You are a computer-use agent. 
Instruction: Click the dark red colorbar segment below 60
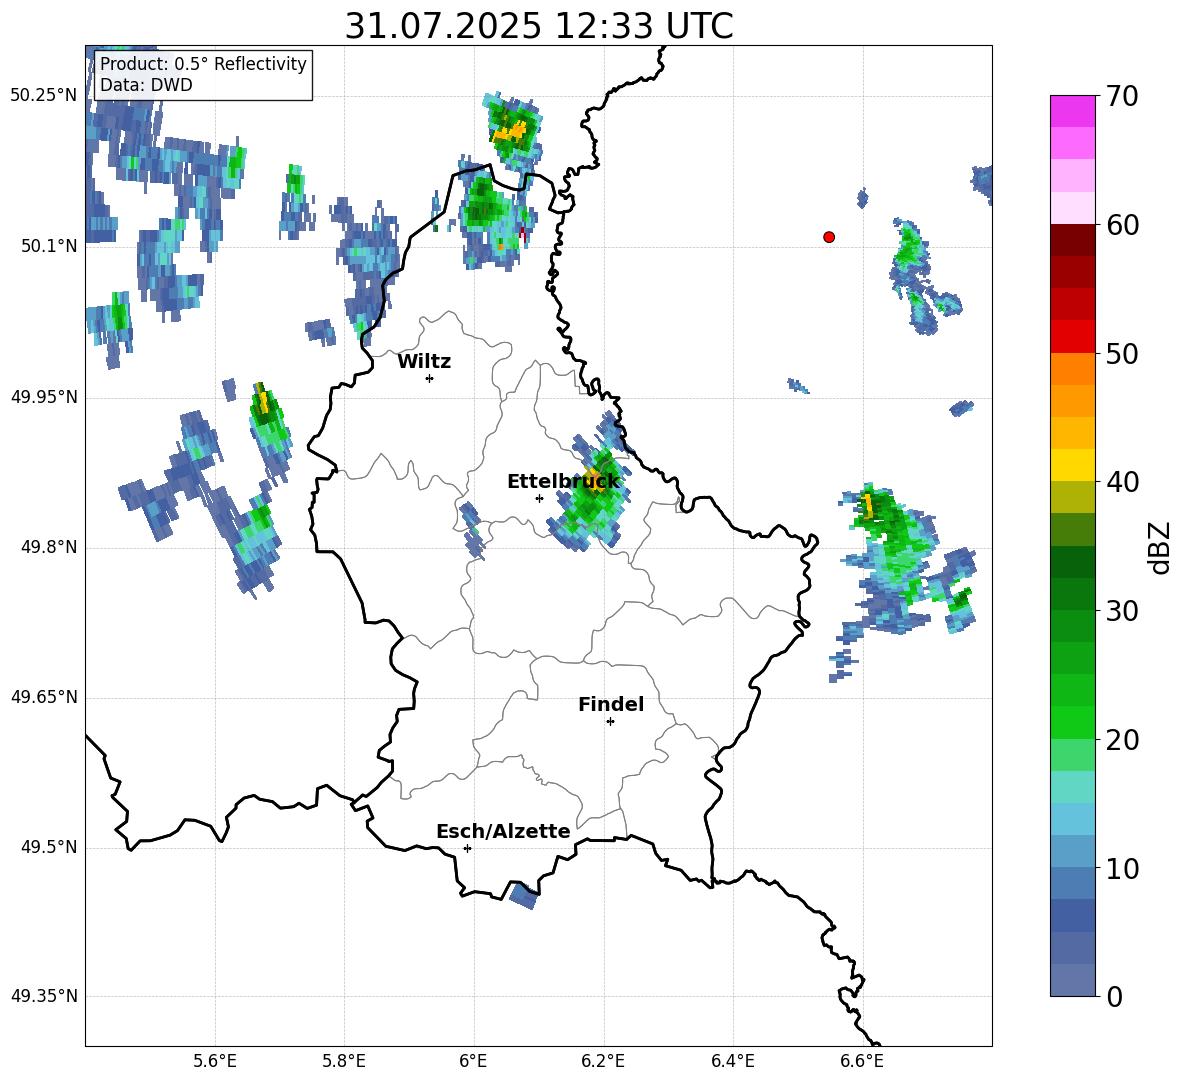tap(1072, 240)
